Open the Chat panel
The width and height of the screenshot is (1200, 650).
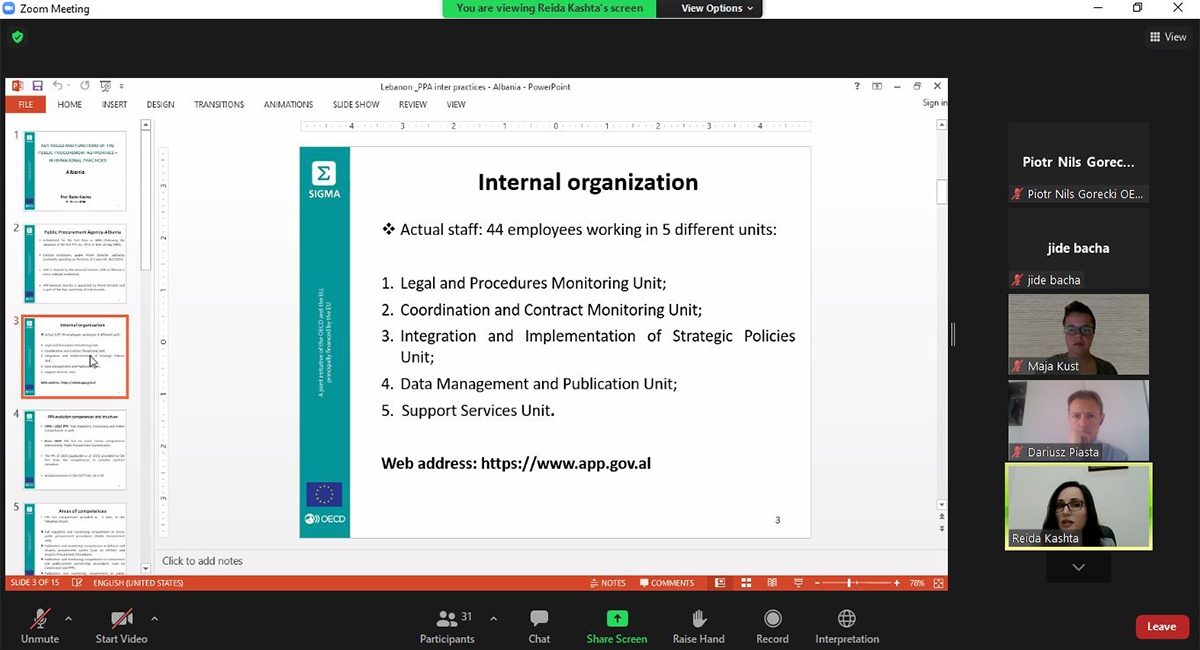539,626
